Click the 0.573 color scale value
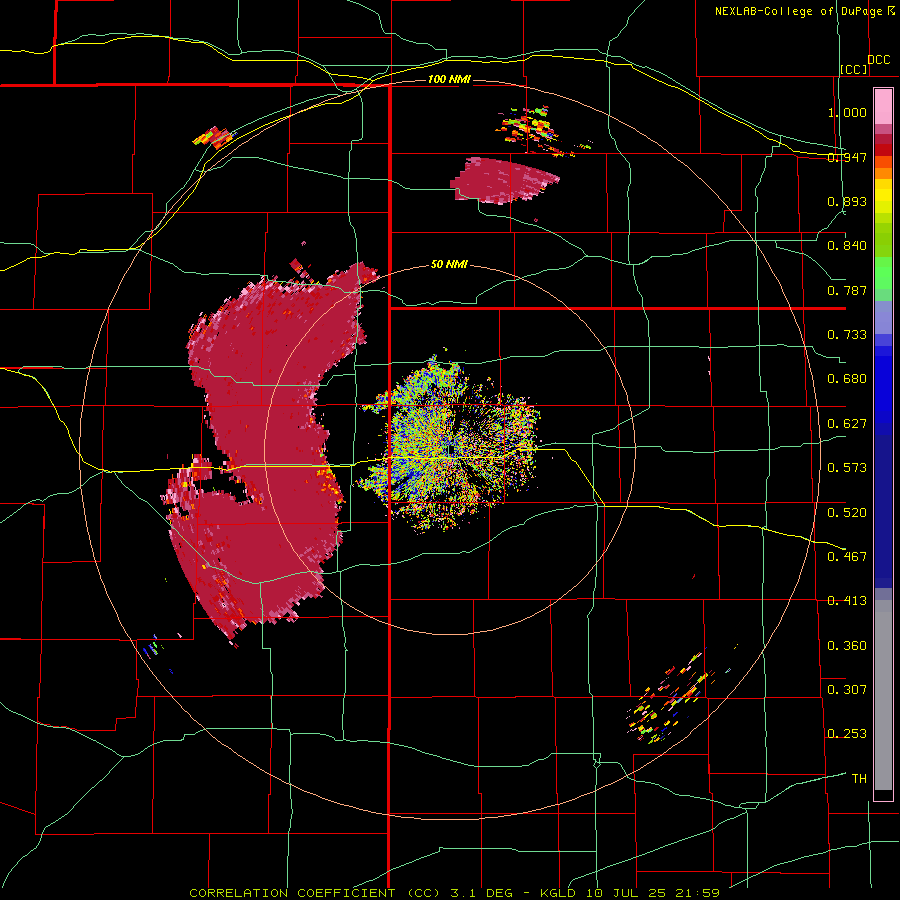The width and height of the screenshot is (900, 900). click(847, 468)
